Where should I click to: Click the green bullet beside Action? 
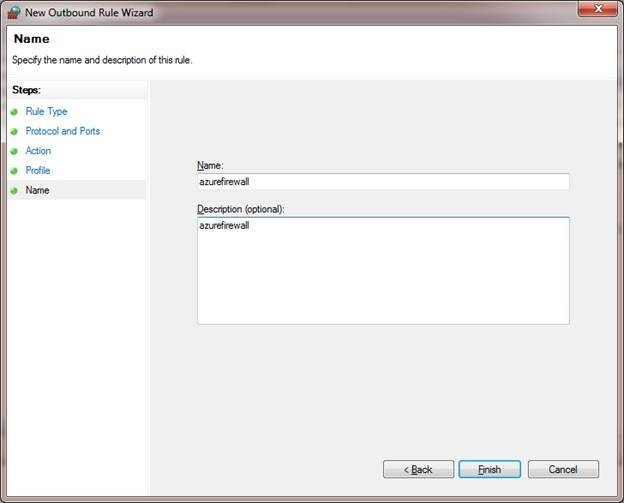click(x=14, y=151)
